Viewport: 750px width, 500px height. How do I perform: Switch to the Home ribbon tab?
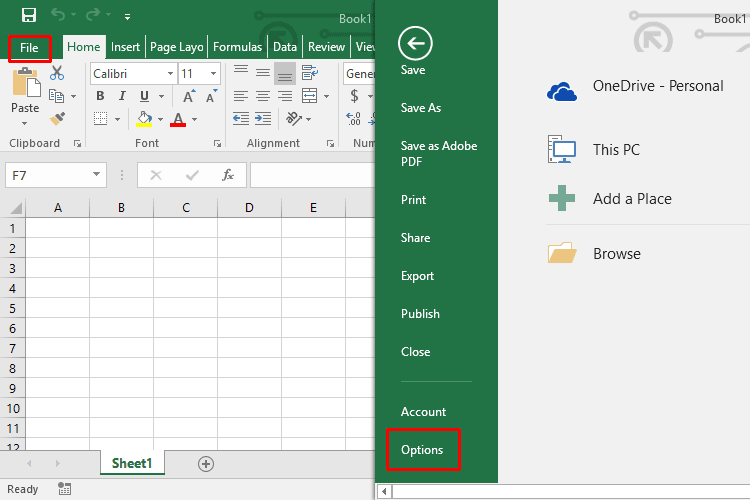pos(84,47)
